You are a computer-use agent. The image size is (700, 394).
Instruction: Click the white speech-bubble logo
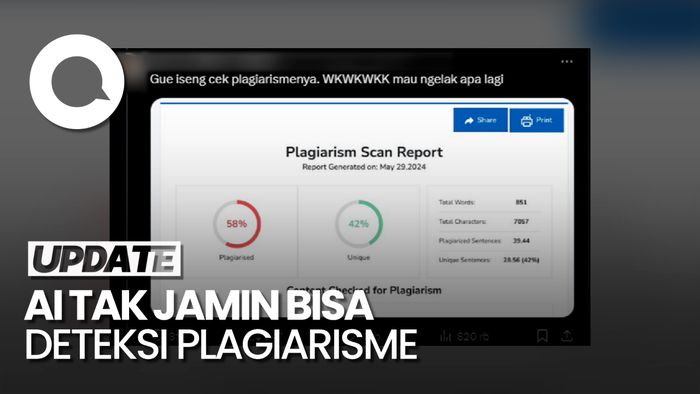pyautogui.click(x=77, y=82)
